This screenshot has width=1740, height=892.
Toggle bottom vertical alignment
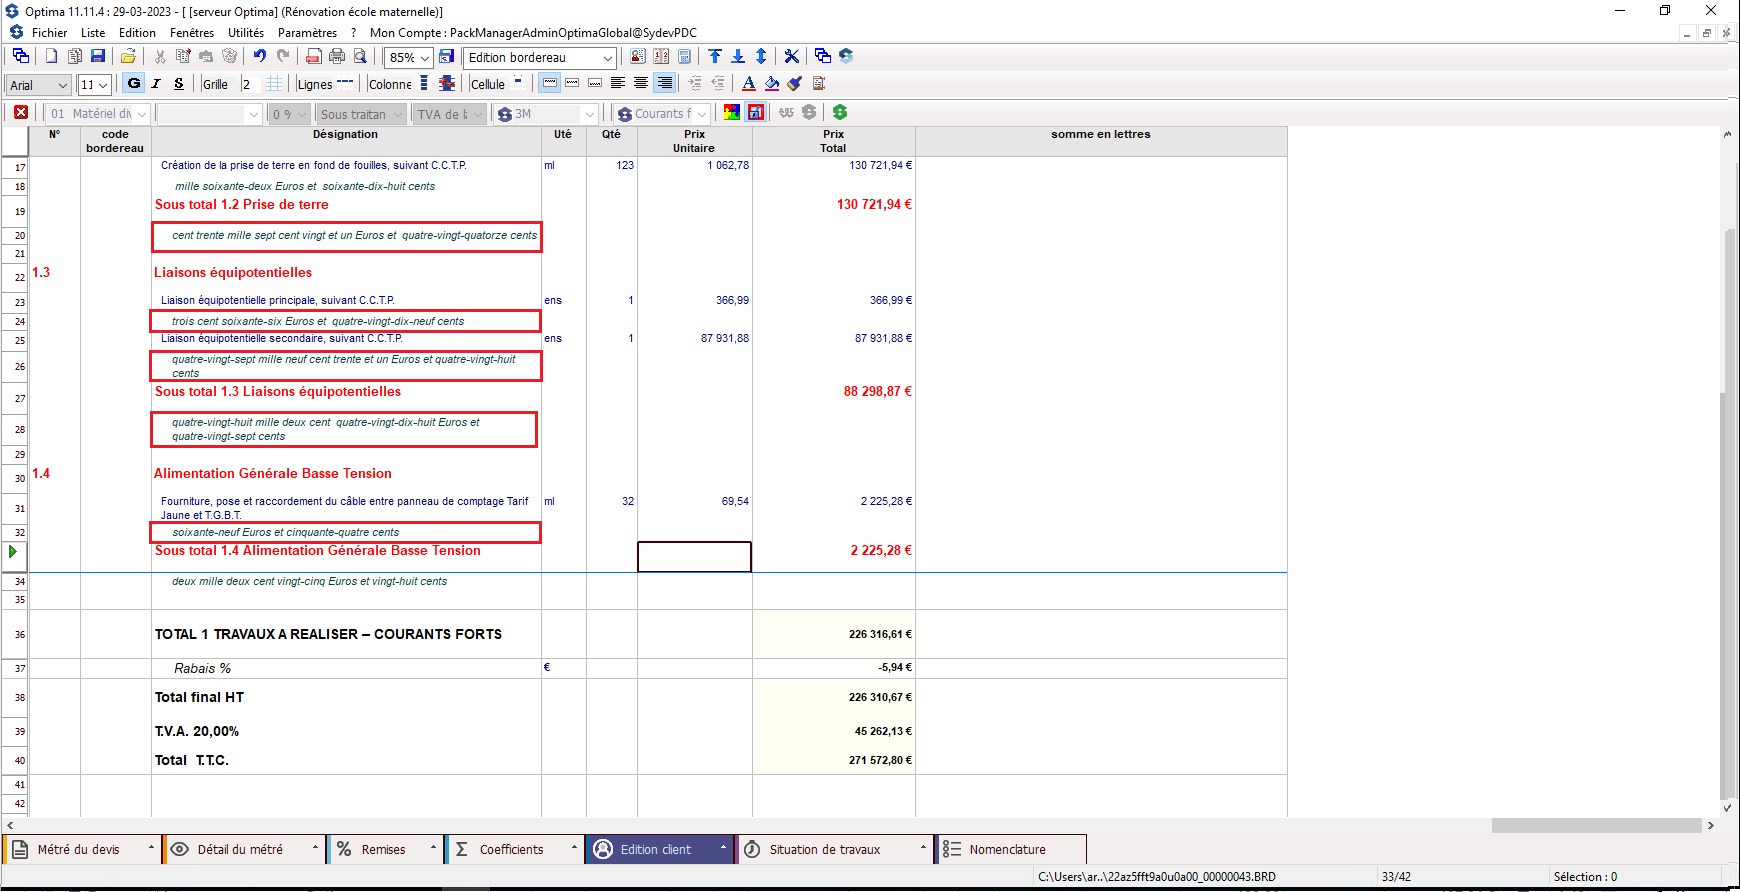pyautogui.click(x=595, y=83)
